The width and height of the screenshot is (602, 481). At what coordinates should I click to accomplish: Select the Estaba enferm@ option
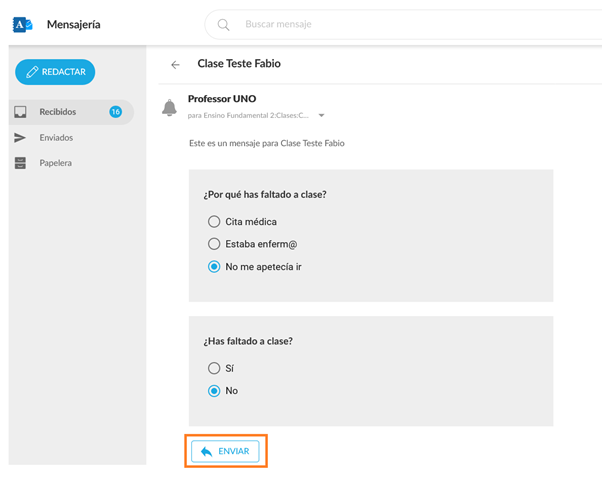[214, 244]
